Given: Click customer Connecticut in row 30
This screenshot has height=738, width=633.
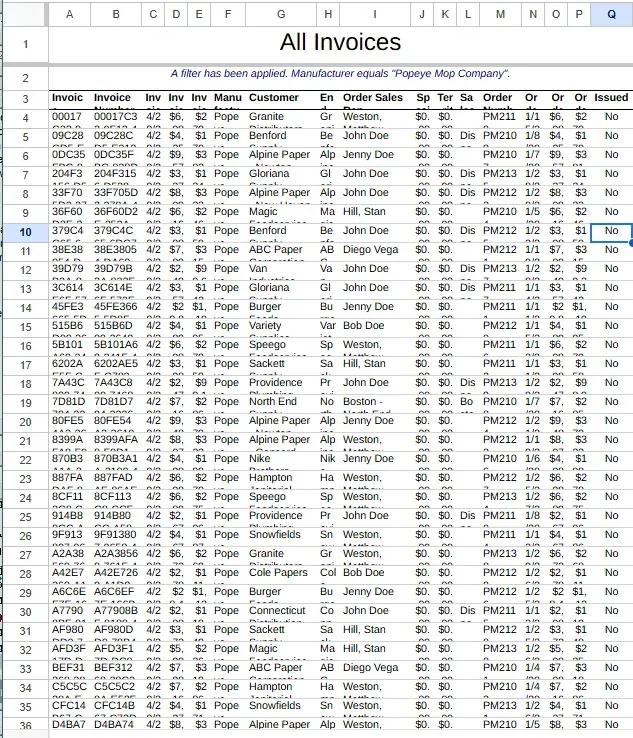Looking at the screenshot, I should tap(281, 612).
